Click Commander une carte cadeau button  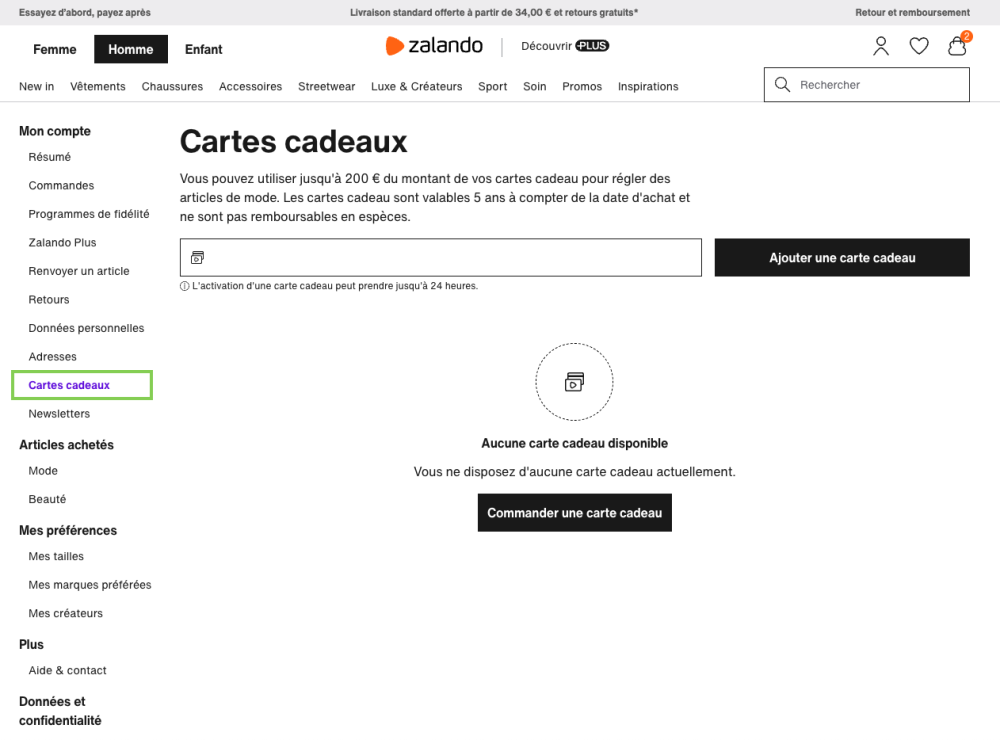[x=574, y=513]
